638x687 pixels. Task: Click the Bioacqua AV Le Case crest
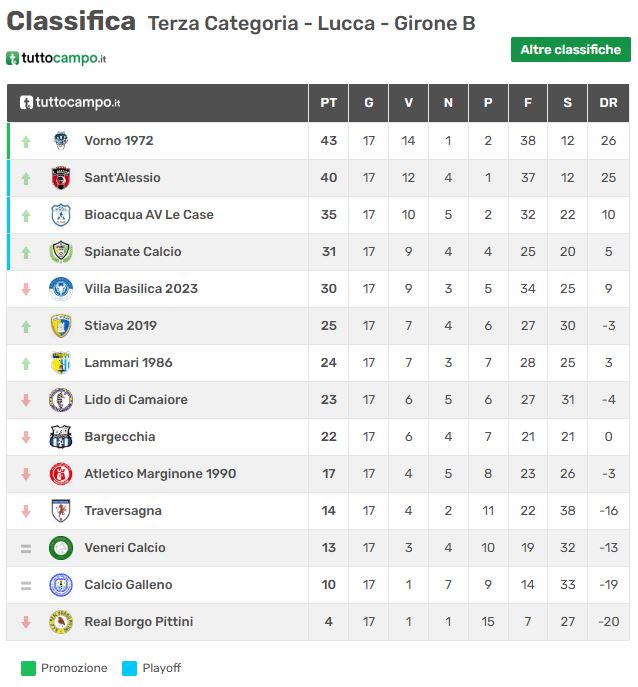coord(61,215)
